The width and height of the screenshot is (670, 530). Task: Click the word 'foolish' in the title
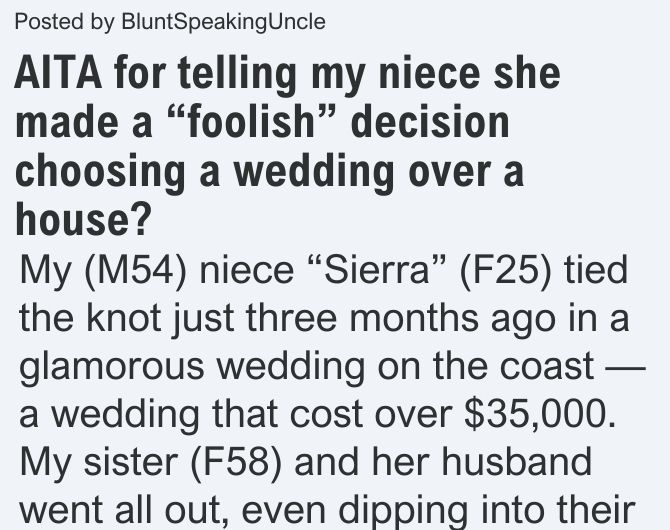tap(251, 122)
